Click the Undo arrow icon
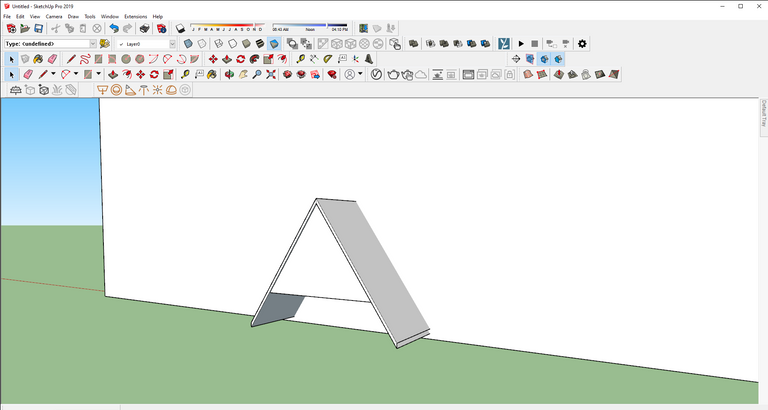This screenshot has width=768, height=410. click(113, 29)
